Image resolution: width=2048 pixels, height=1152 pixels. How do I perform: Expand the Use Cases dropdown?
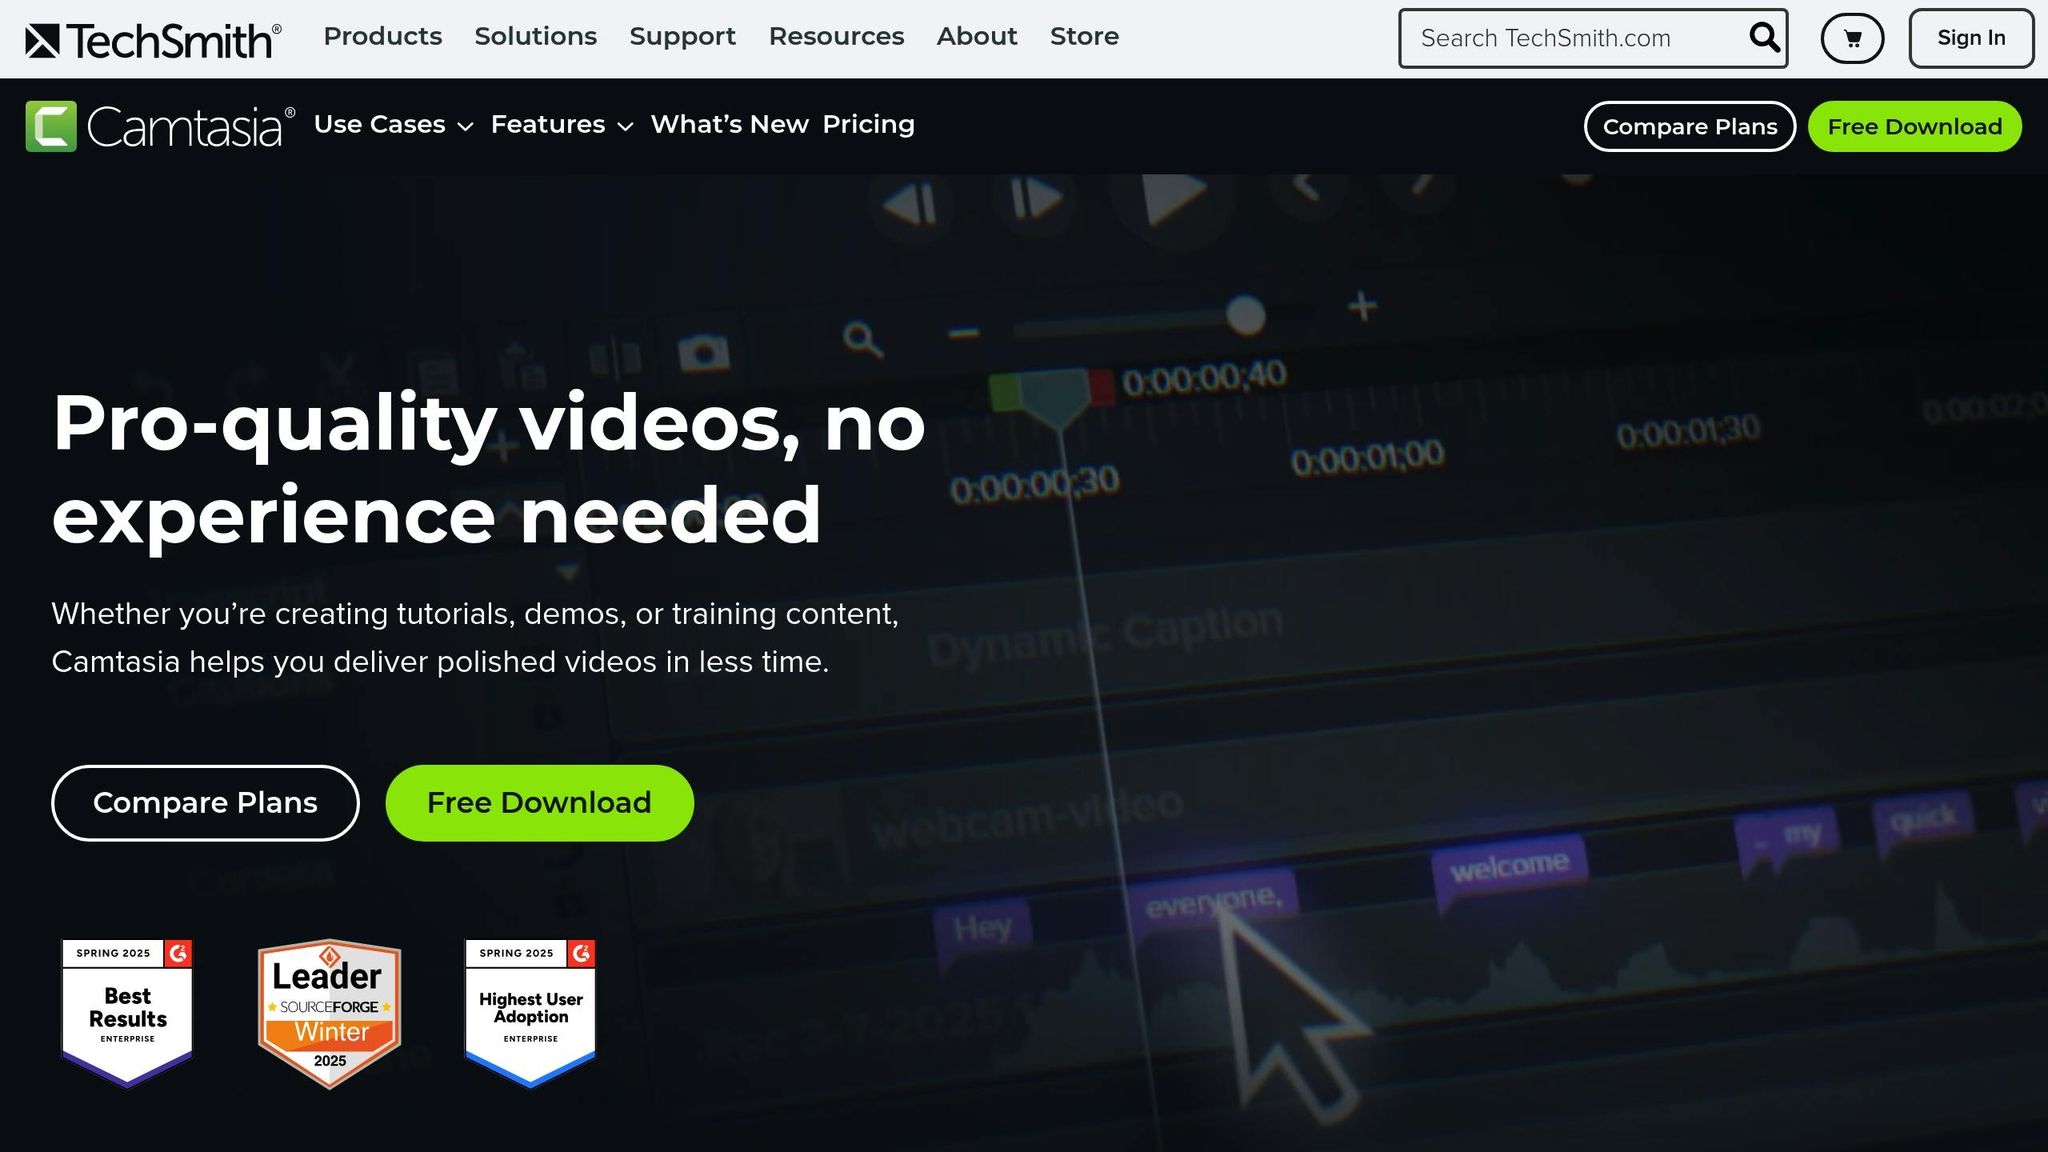point(393,124)
